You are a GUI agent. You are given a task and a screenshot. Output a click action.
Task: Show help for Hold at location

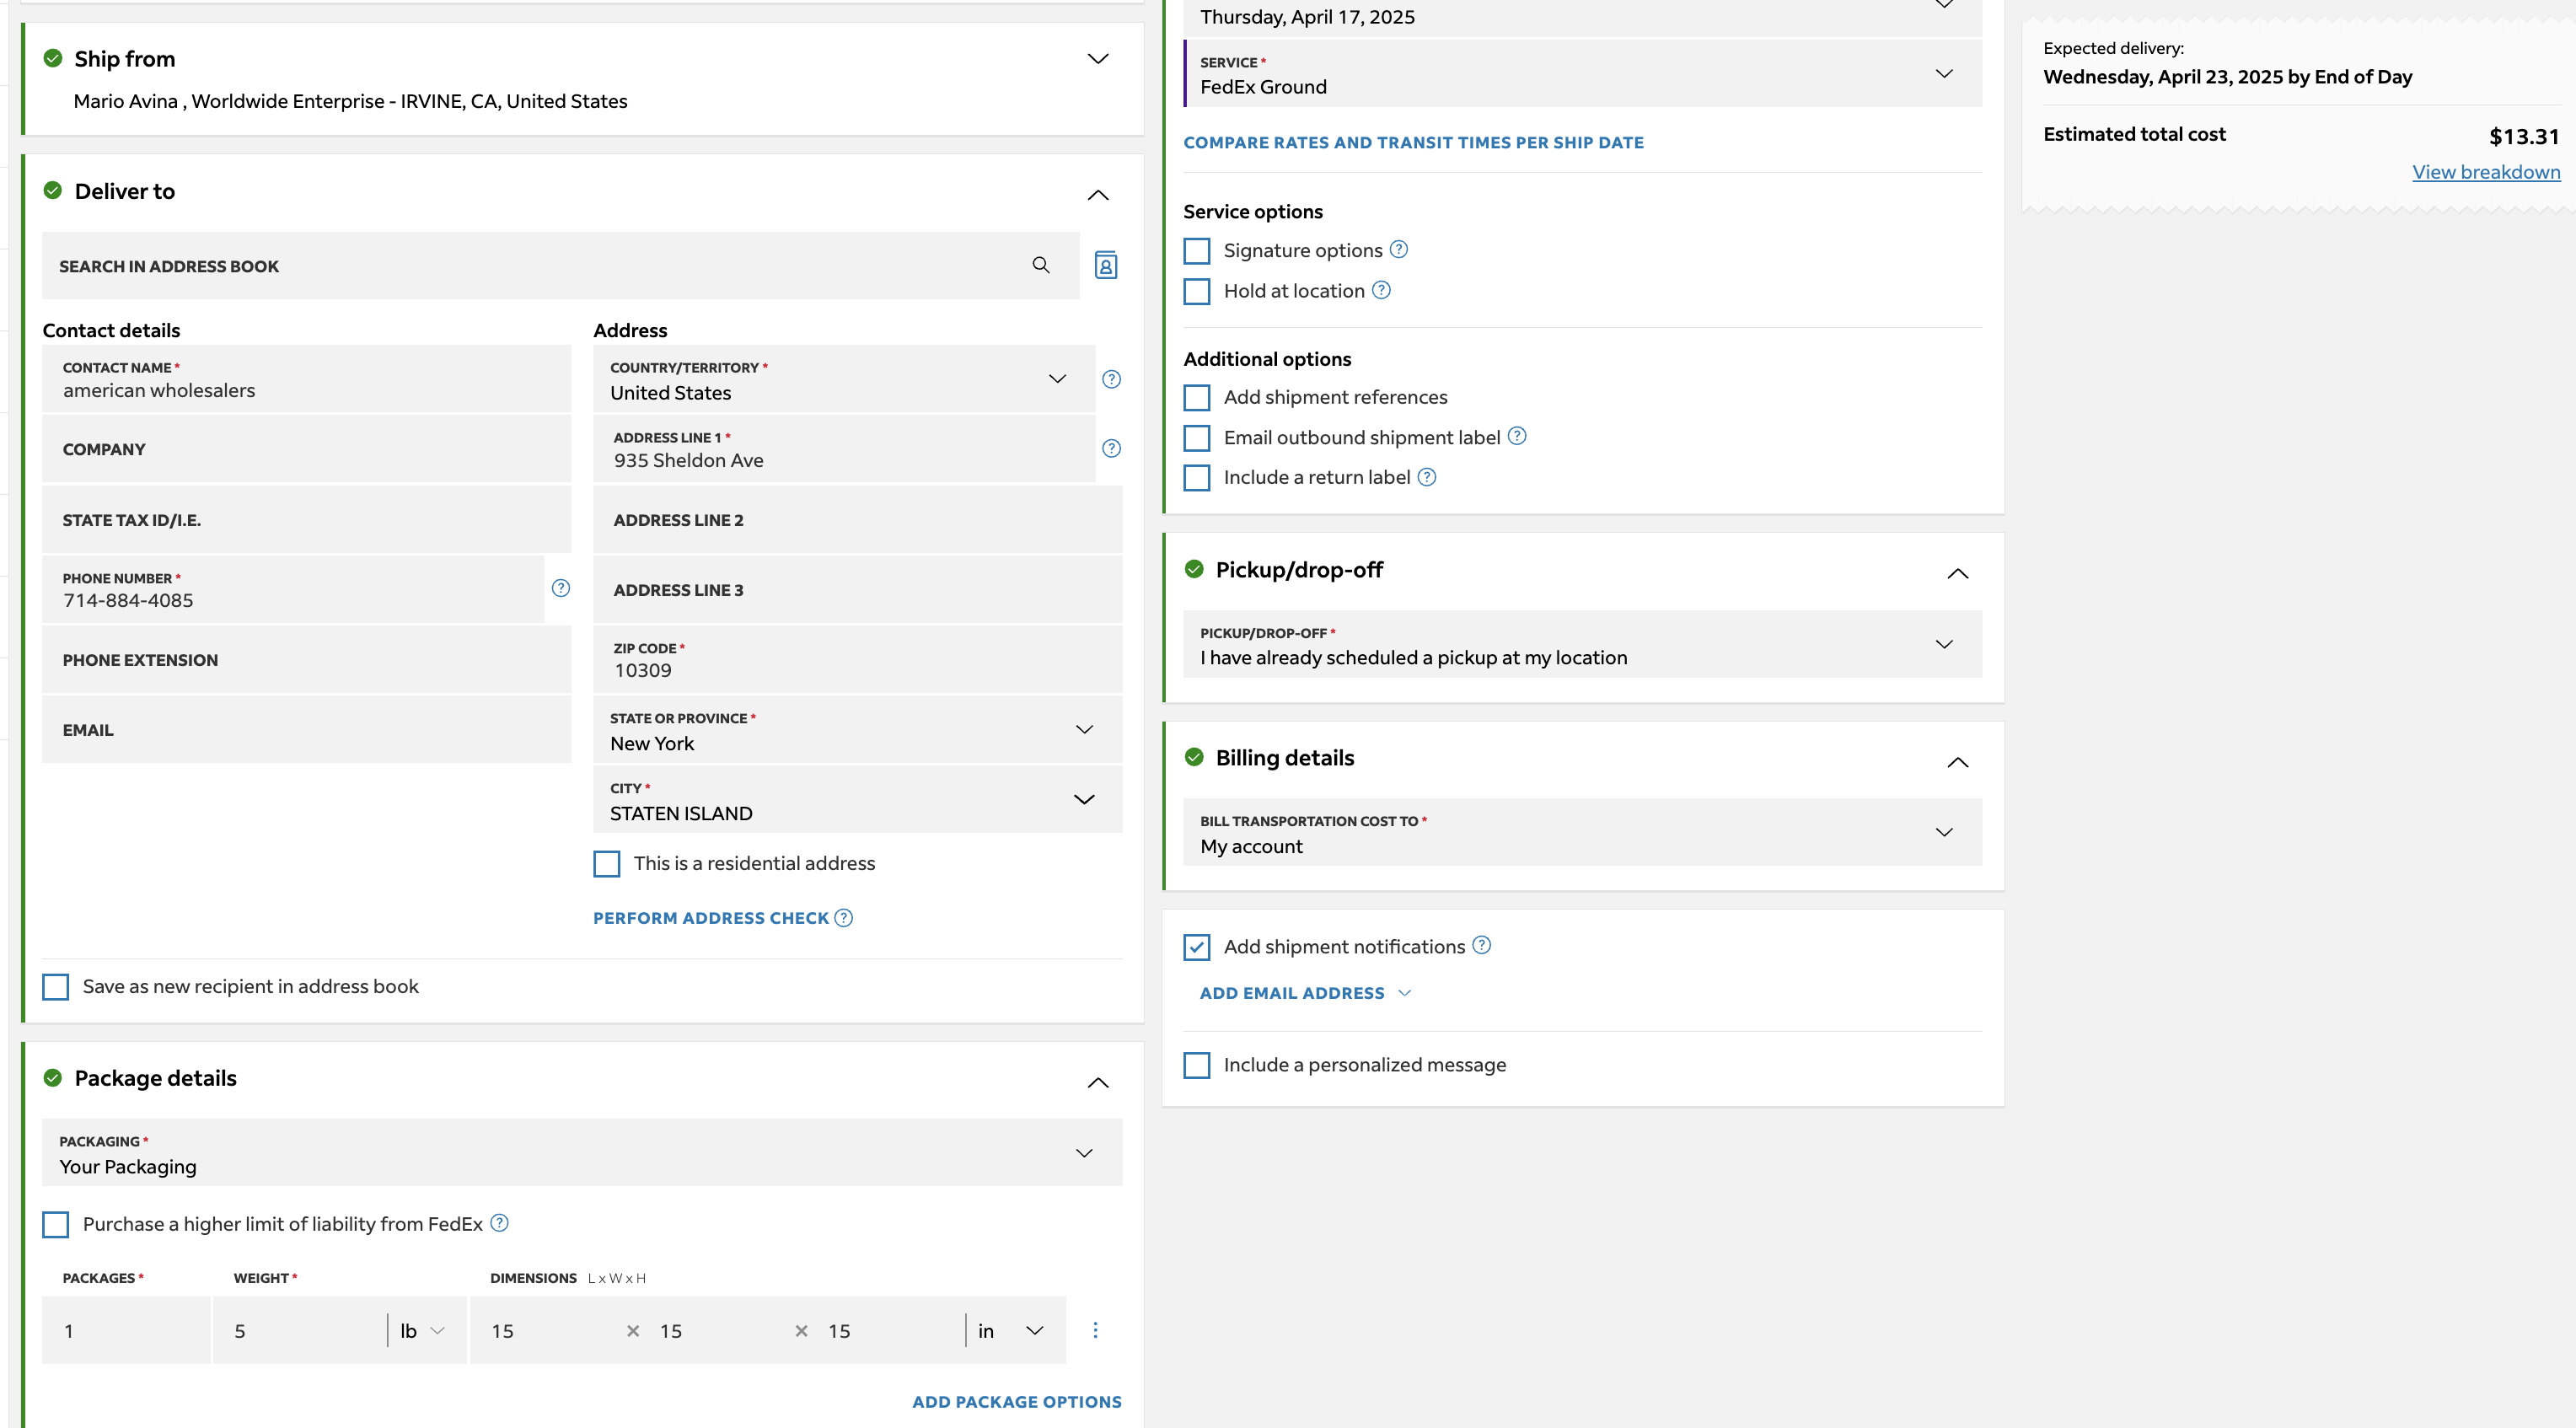pos(1381,290)
